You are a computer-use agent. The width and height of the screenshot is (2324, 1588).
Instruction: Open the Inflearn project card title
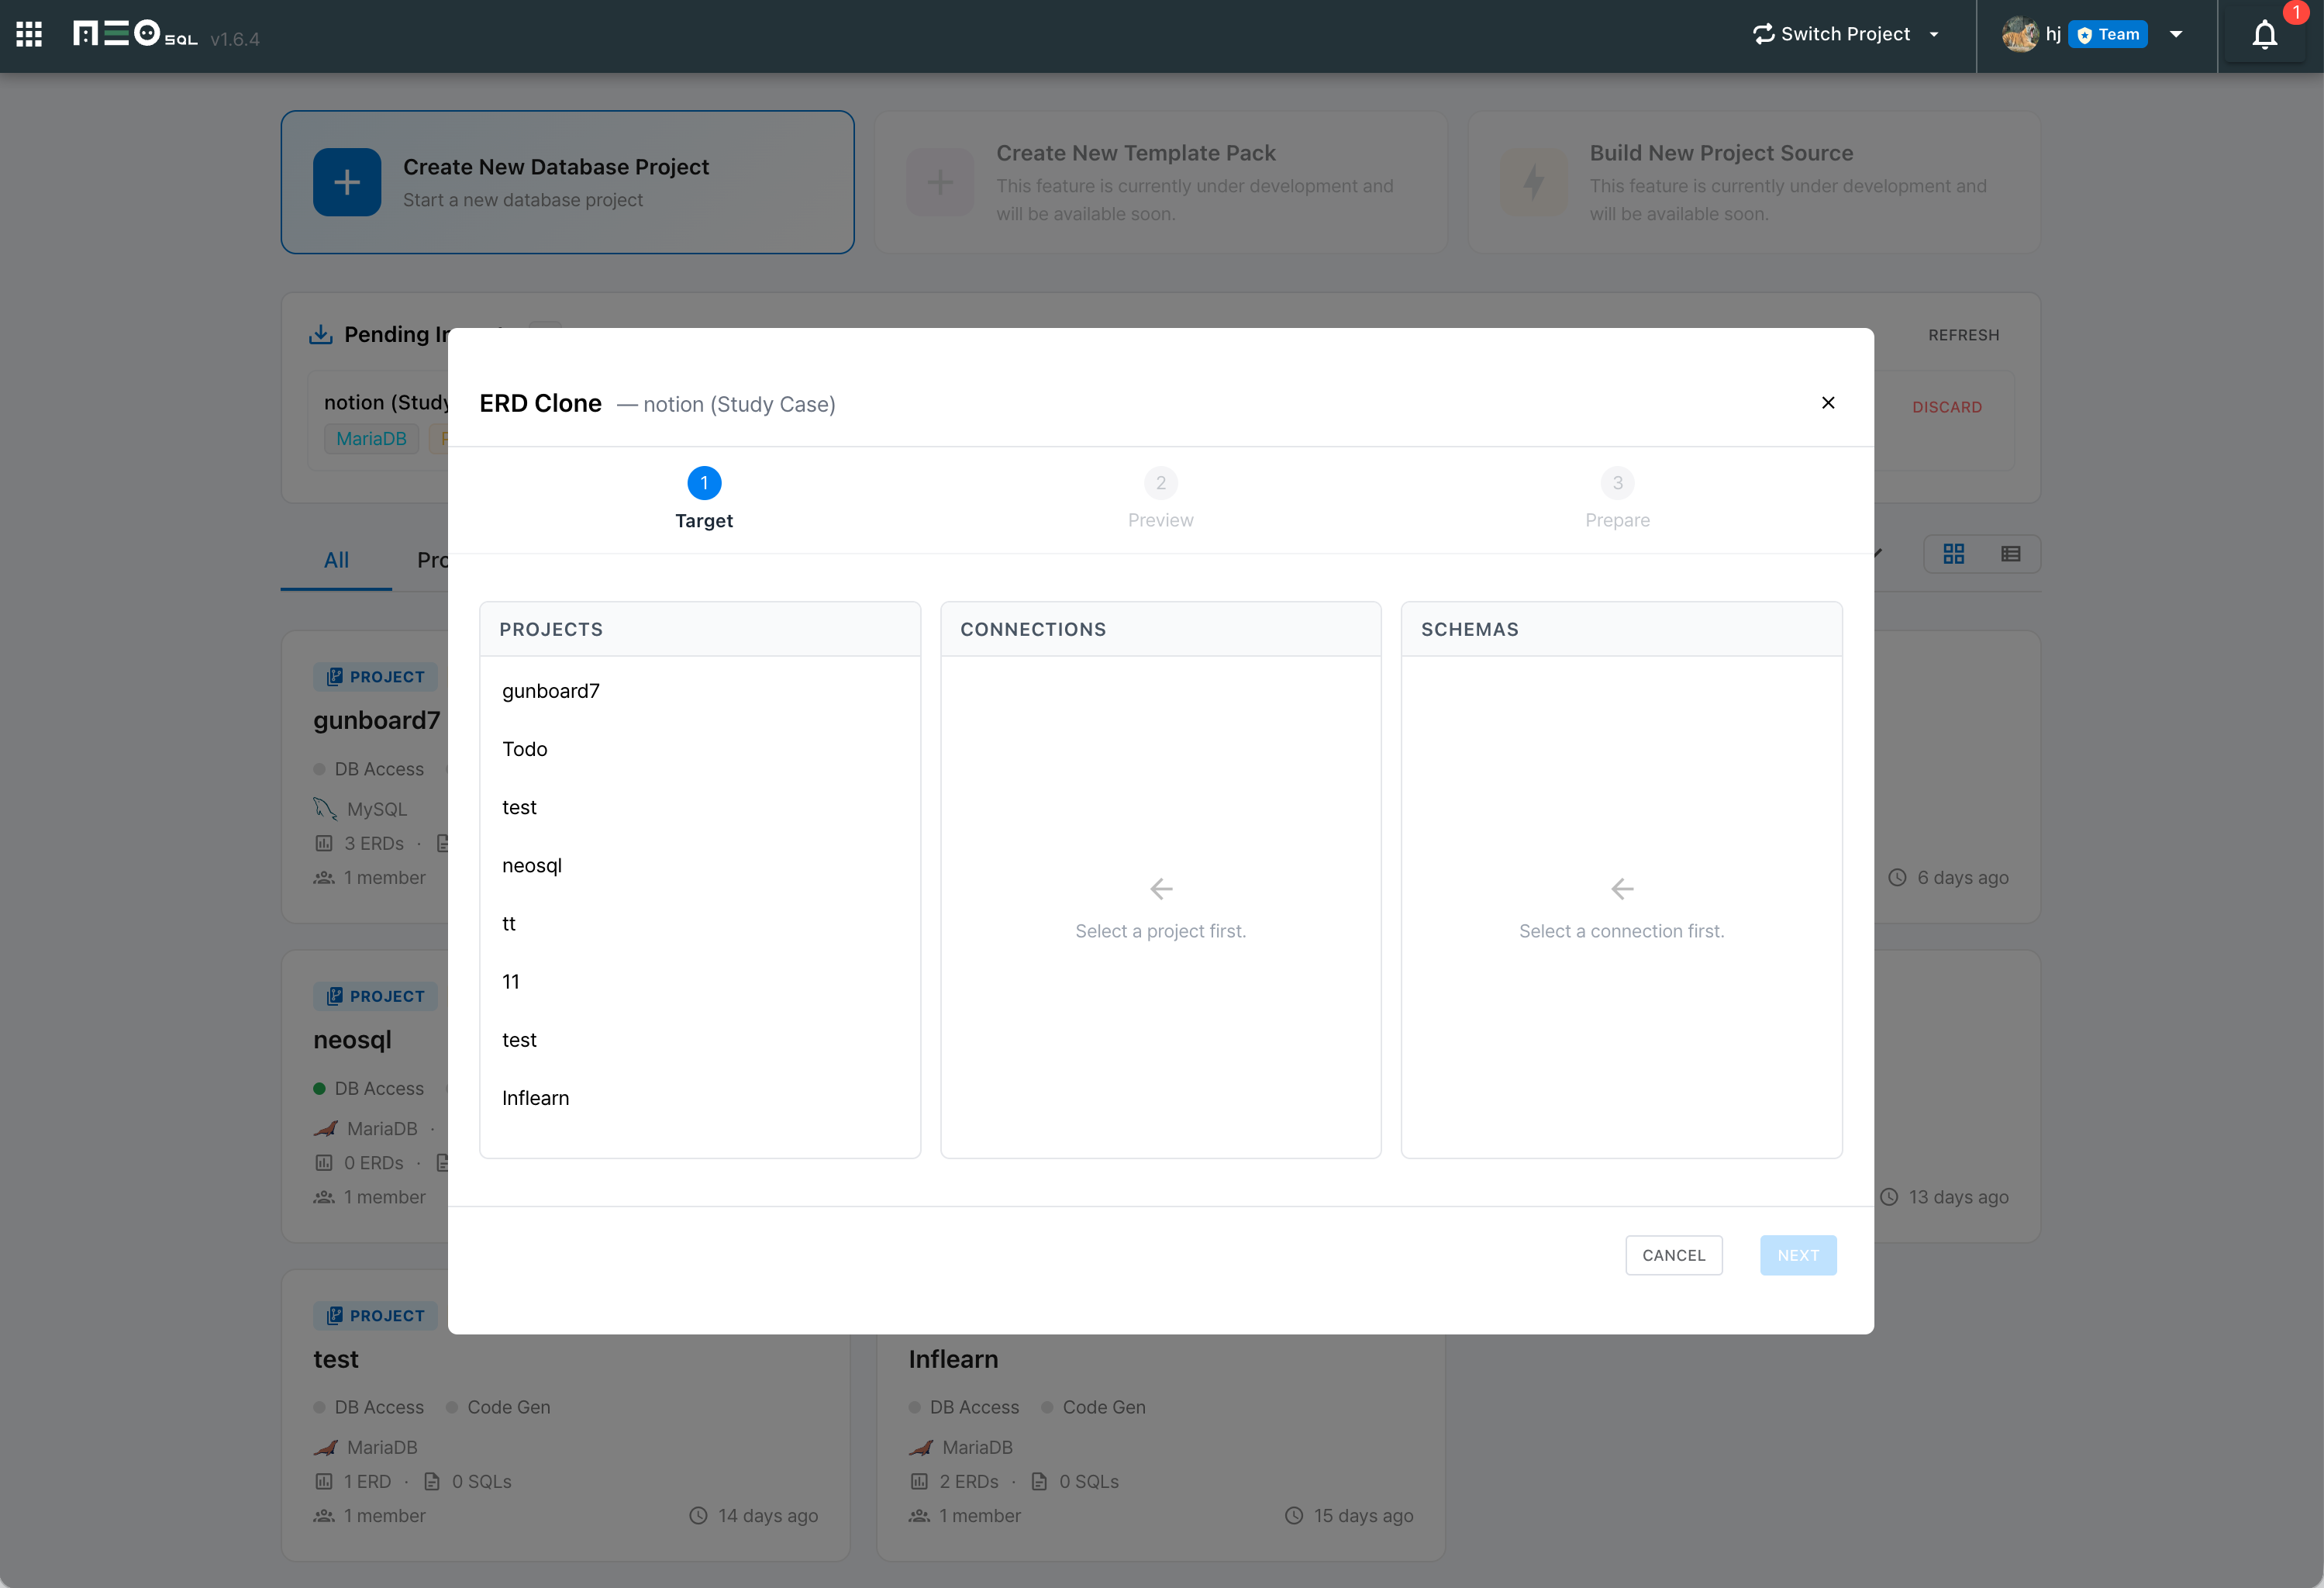(953, 1359)
